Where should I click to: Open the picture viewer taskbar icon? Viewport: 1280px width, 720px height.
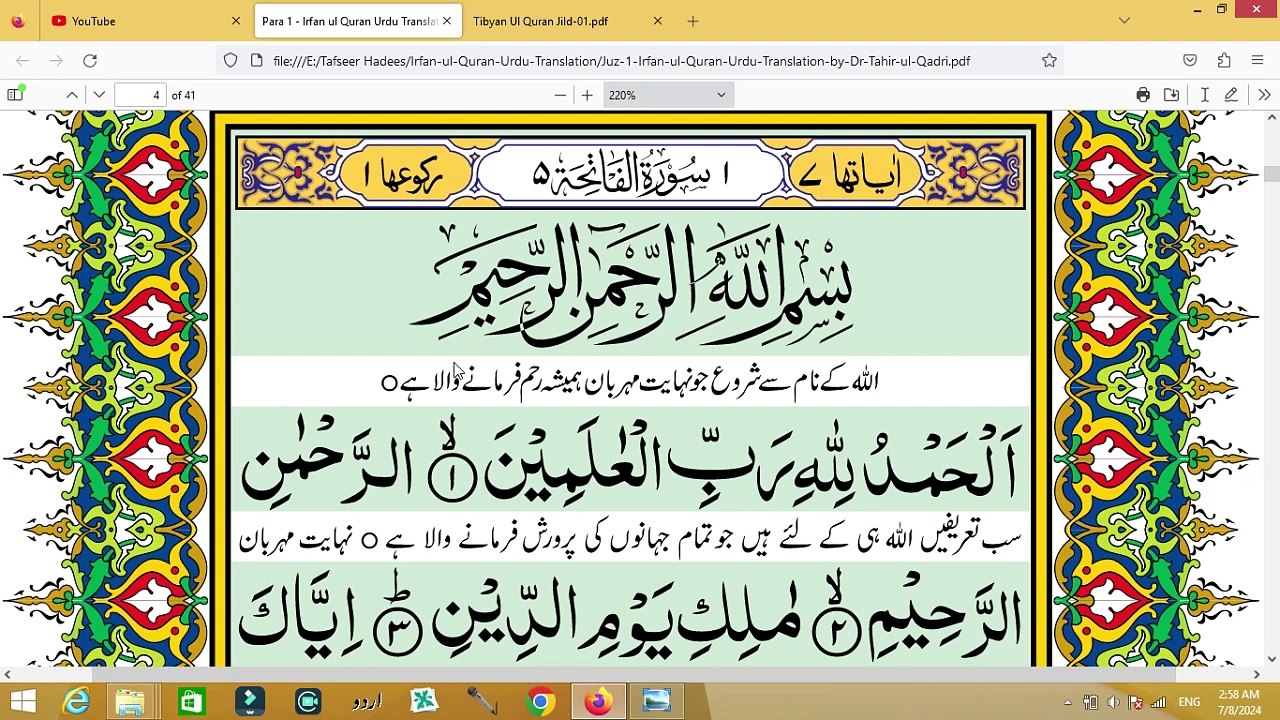[656, 702]
